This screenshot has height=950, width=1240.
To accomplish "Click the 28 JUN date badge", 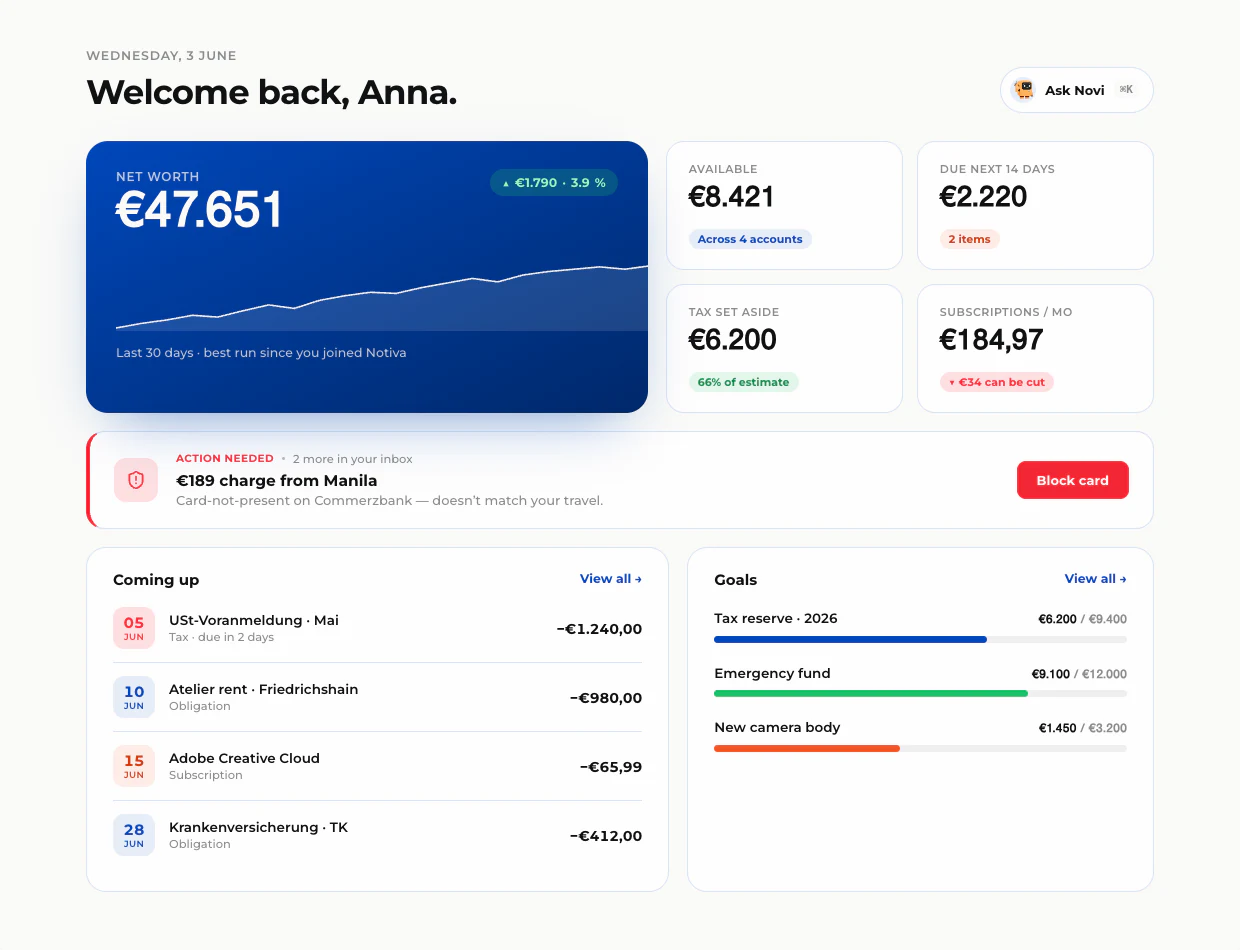I will [x=134, y=835].
